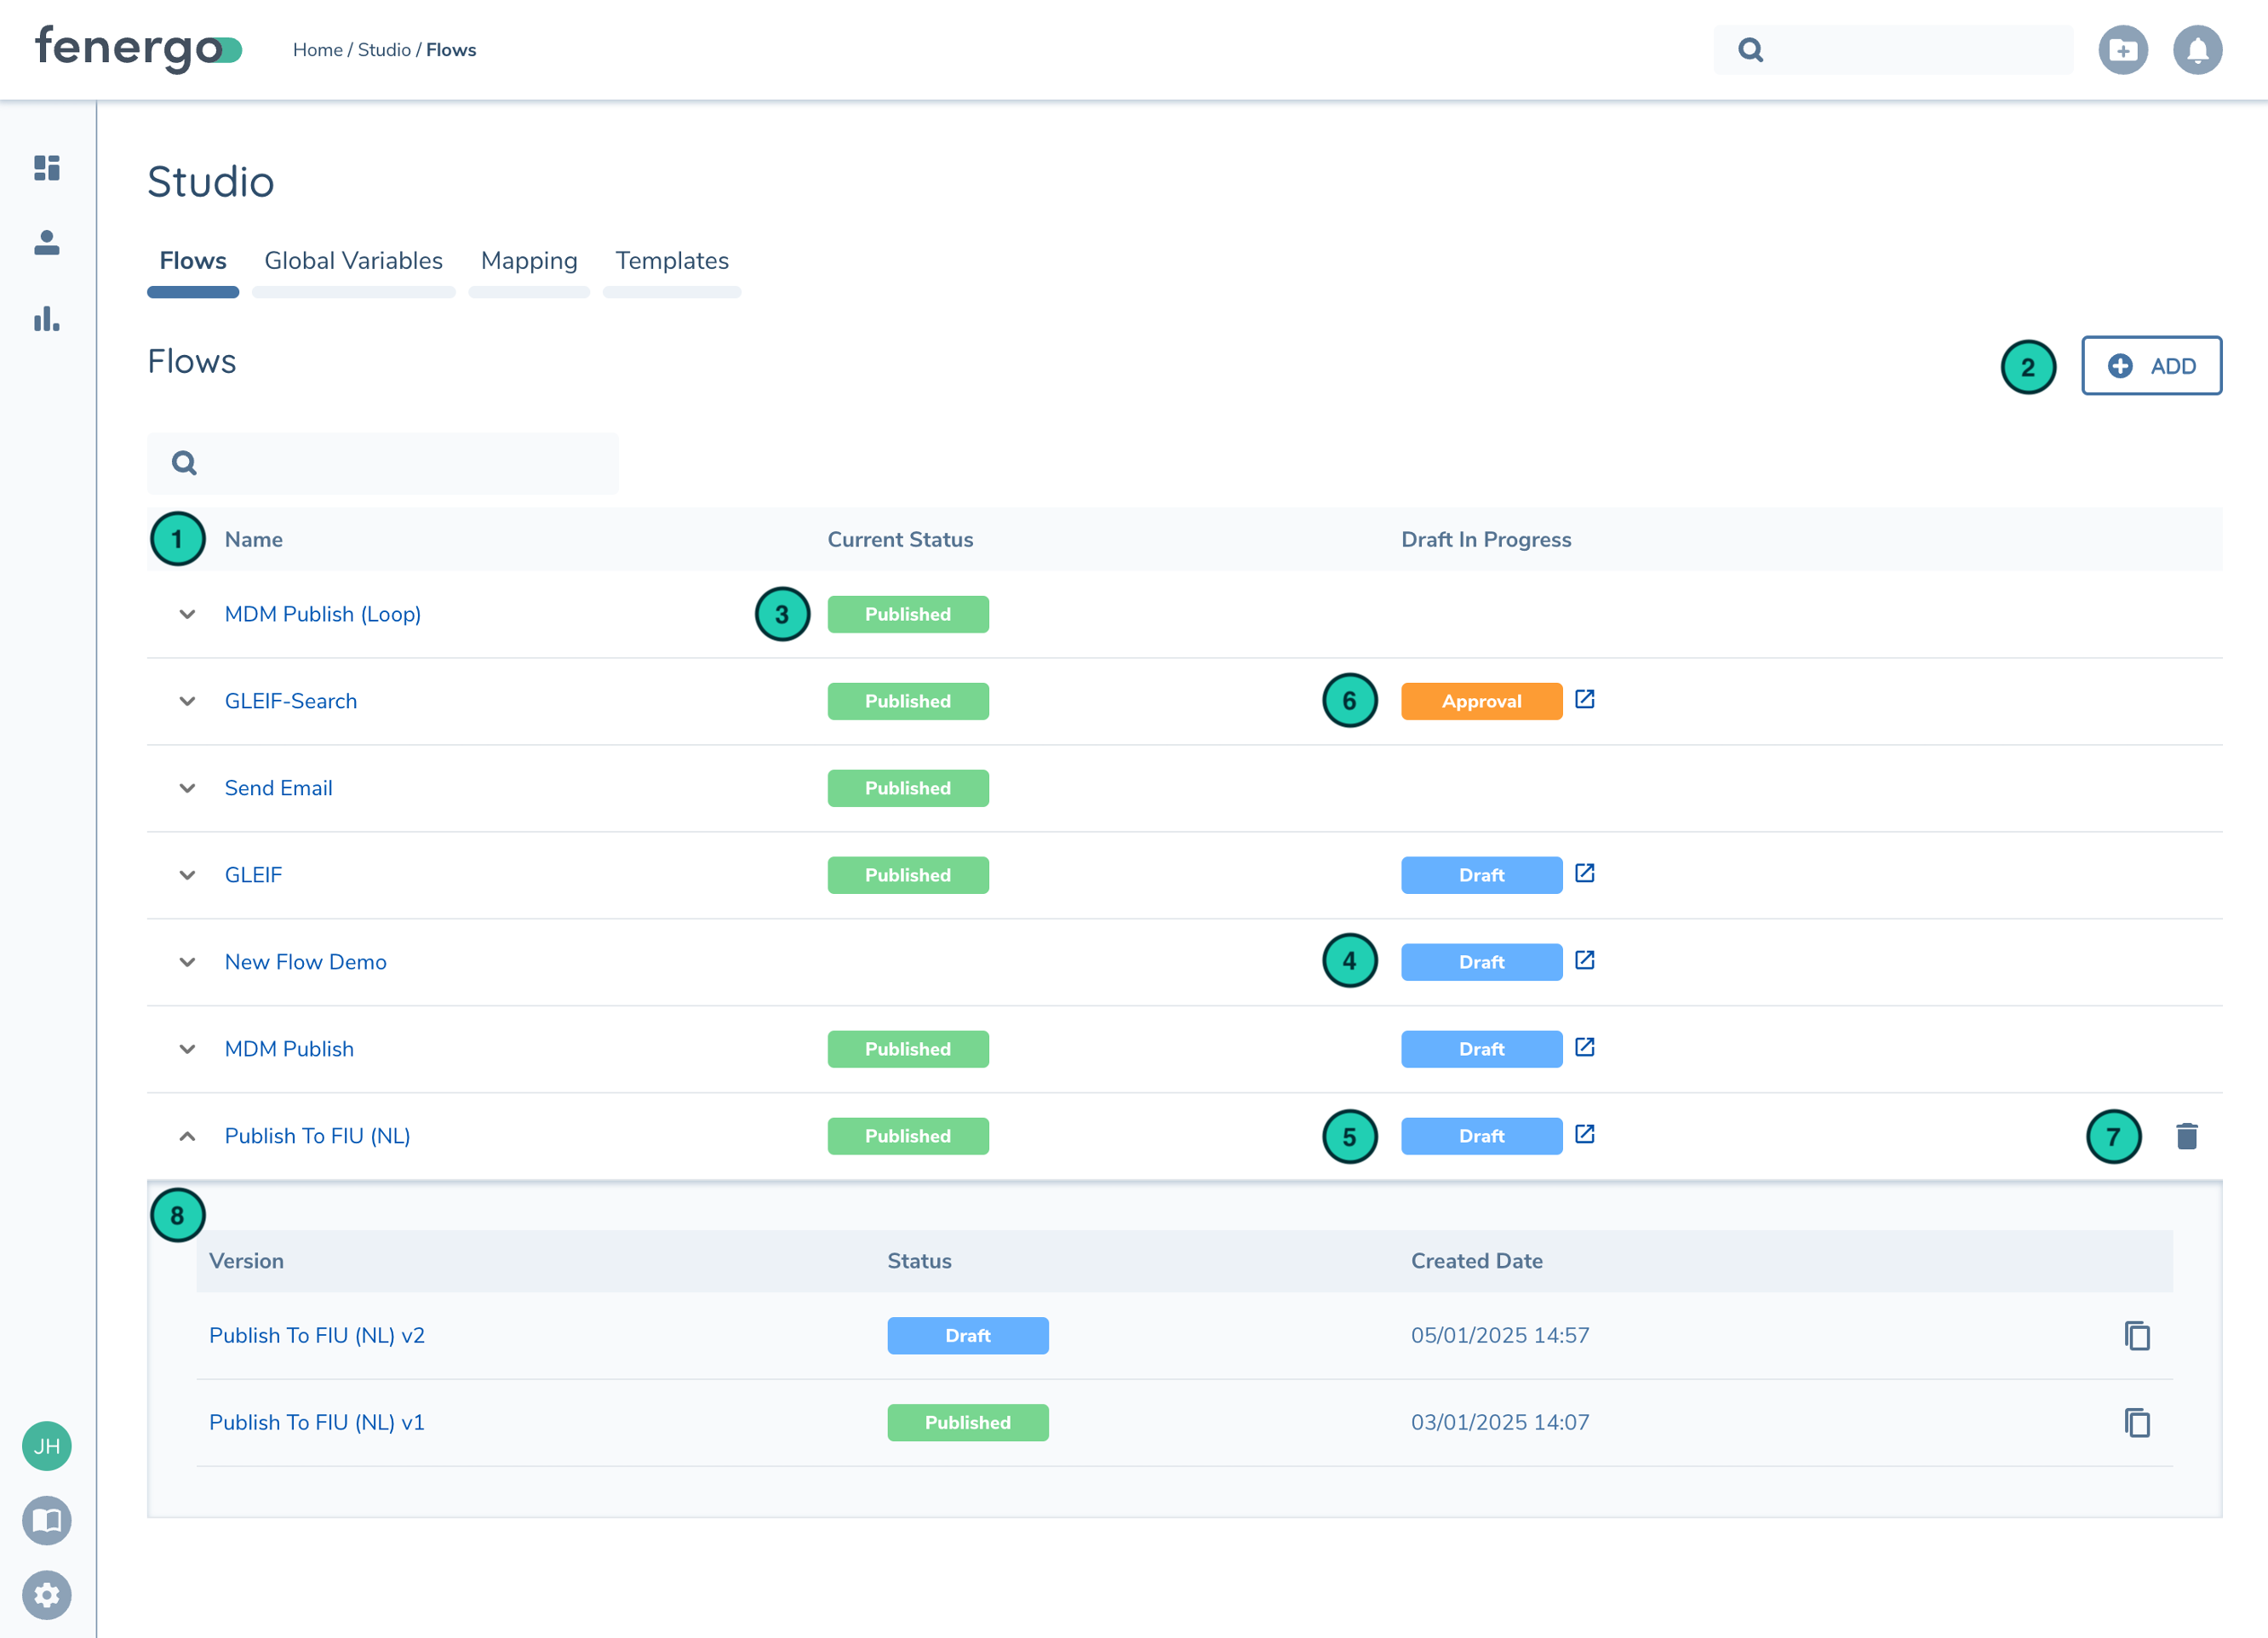Clone Publish To FIU (NL) v2 version
Screen dimensions: 2268x1638
pyautogui.click(x=2137, y=1335)
